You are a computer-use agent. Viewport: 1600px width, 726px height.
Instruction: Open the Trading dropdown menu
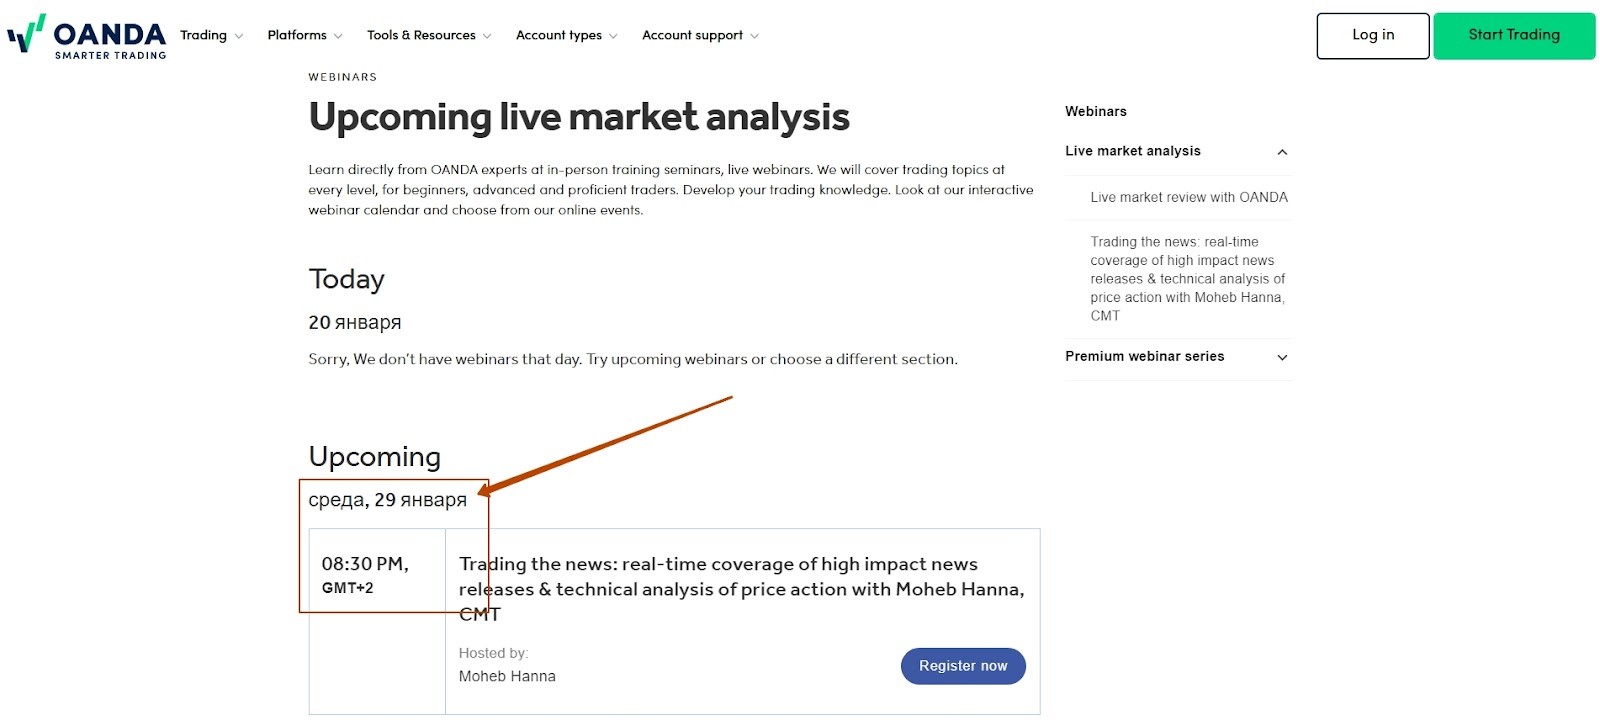pos(211,35)
